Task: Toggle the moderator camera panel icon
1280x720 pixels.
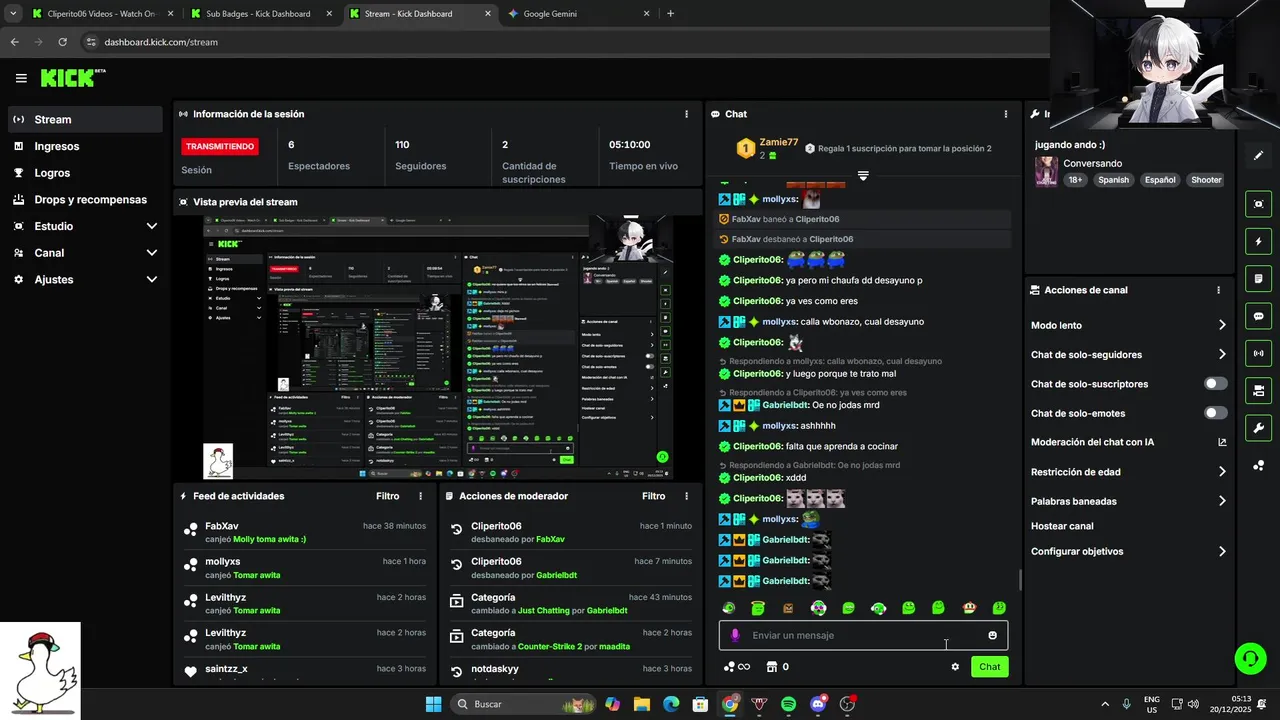Action: (x=1258, y=390)
